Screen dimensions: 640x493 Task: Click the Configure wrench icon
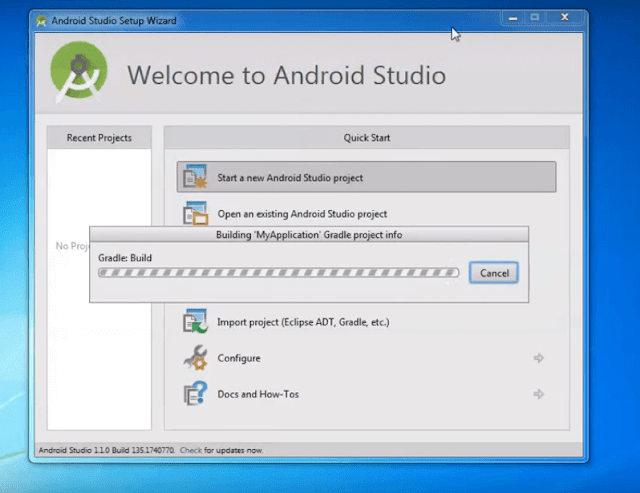point(195,358)
